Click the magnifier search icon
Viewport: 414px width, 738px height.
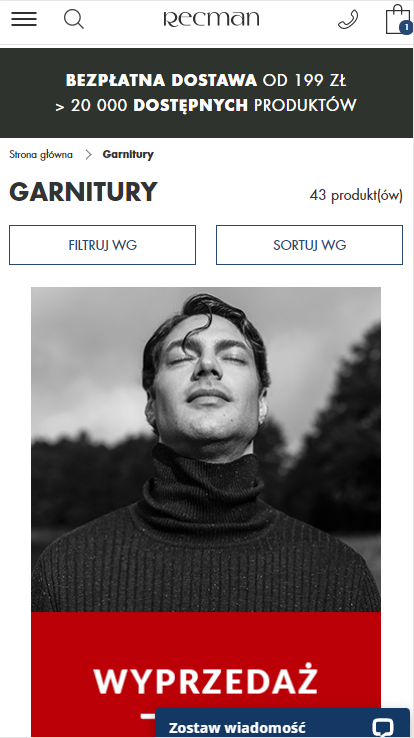click(74, 19)
